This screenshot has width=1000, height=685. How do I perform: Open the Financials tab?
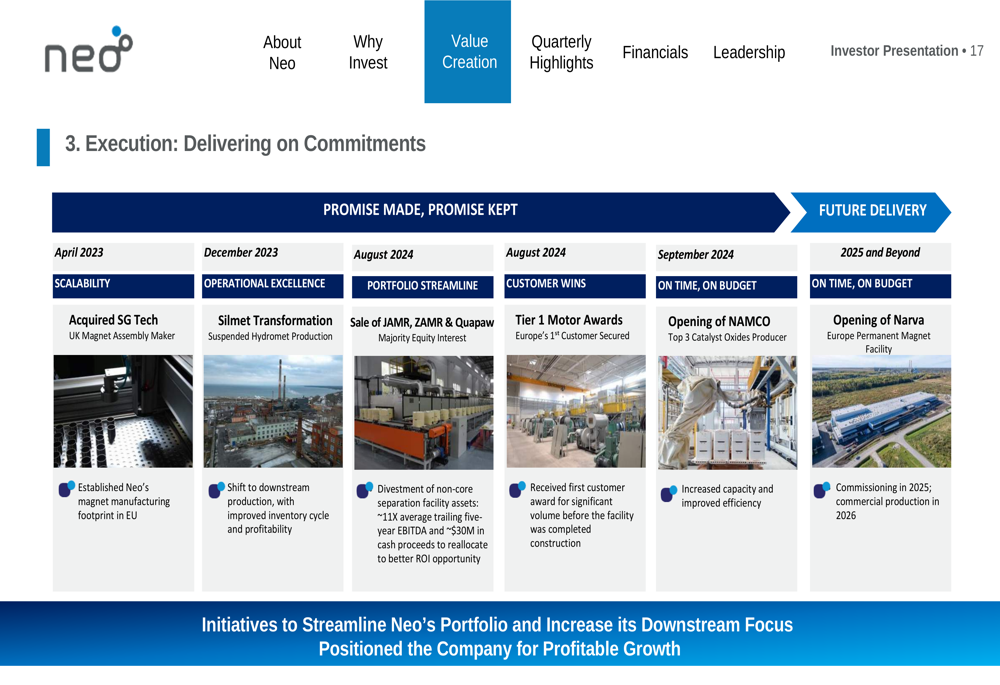[x=655, y=52]
